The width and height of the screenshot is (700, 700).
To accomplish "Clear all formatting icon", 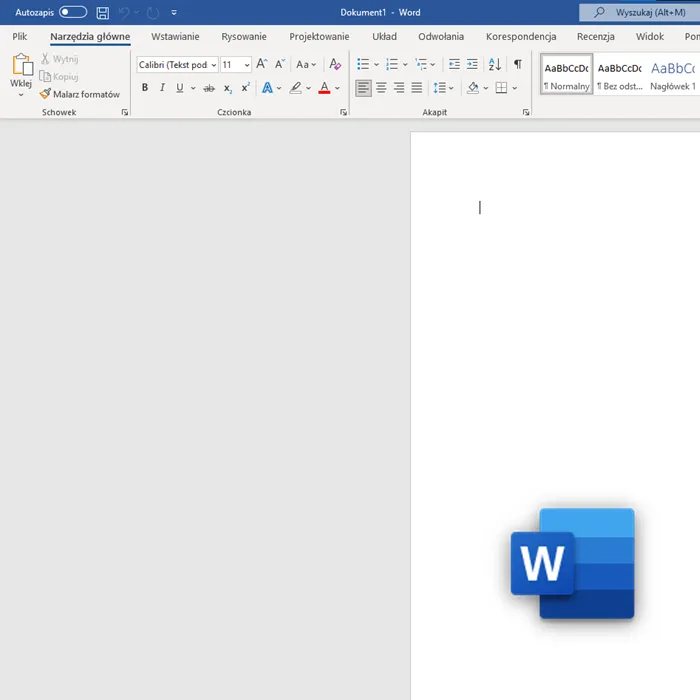I will (335, 64).
